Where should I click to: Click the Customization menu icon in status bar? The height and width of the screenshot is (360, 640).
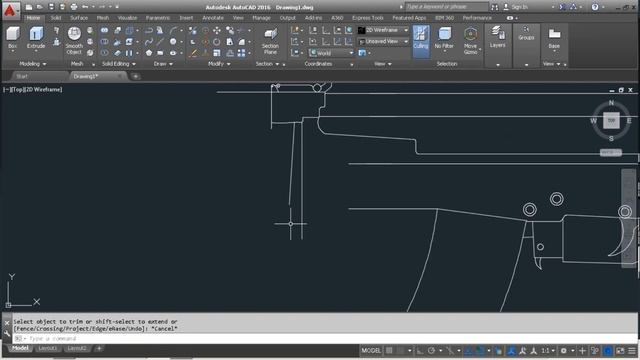[x=632, y=351]
